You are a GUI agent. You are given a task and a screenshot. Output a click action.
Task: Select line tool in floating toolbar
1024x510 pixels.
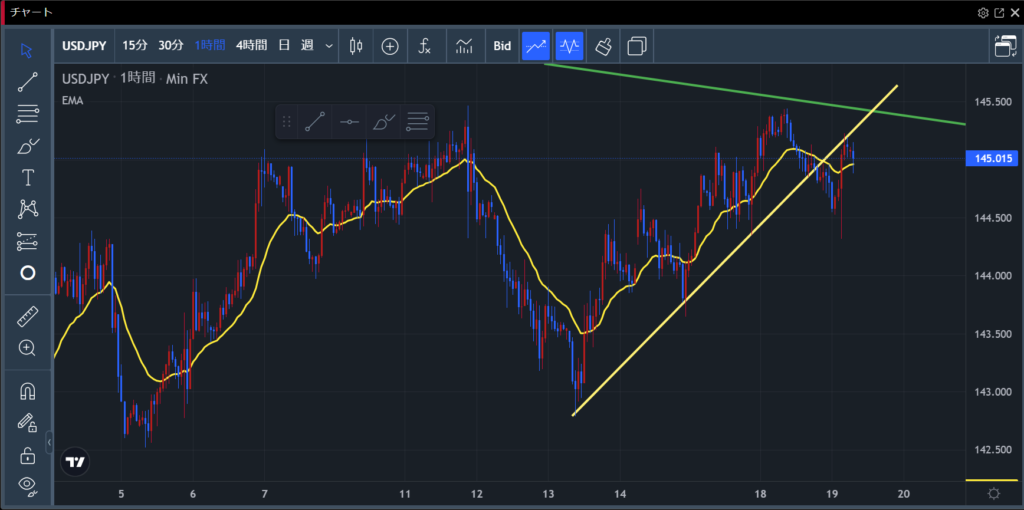coord(315,121)
